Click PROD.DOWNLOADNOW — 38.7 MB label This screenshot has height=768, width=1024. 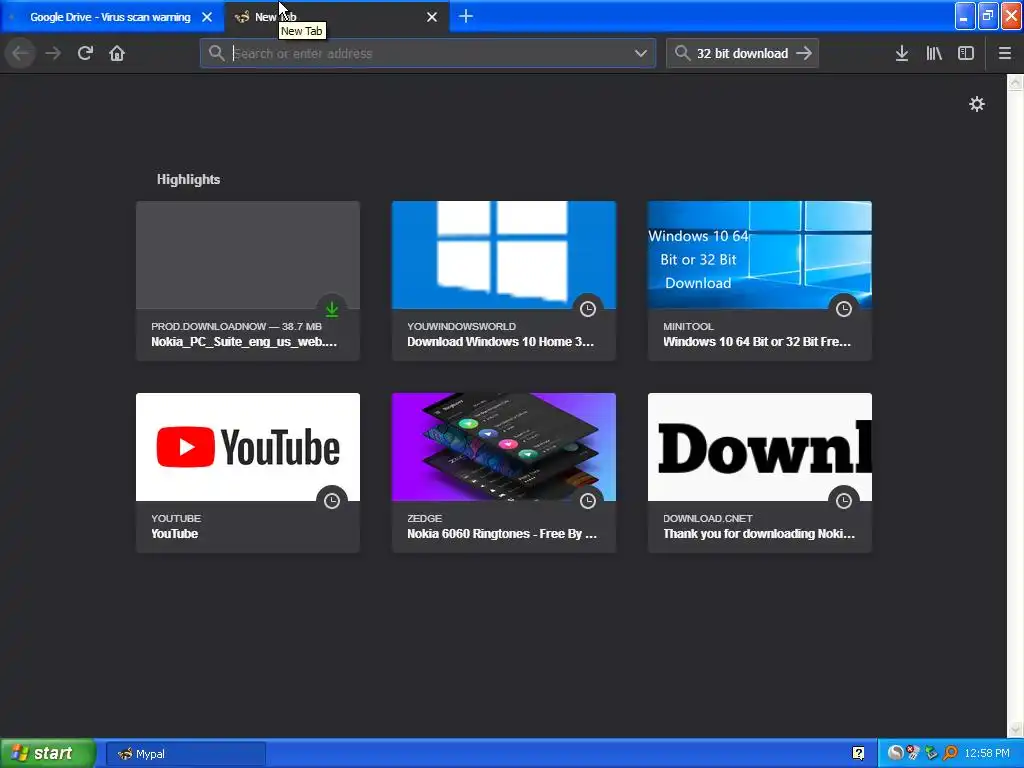tap(236, 327)
